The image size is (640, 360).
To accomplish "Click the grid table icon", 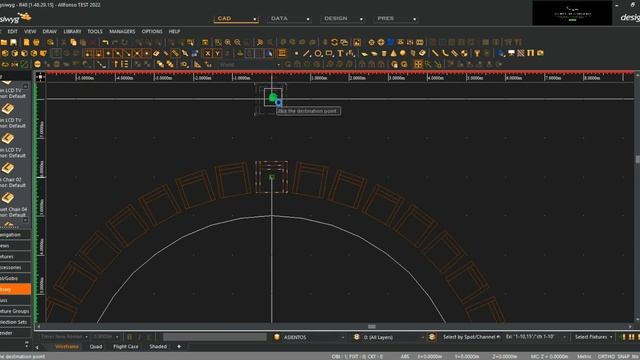I will [x=282, y=53].
